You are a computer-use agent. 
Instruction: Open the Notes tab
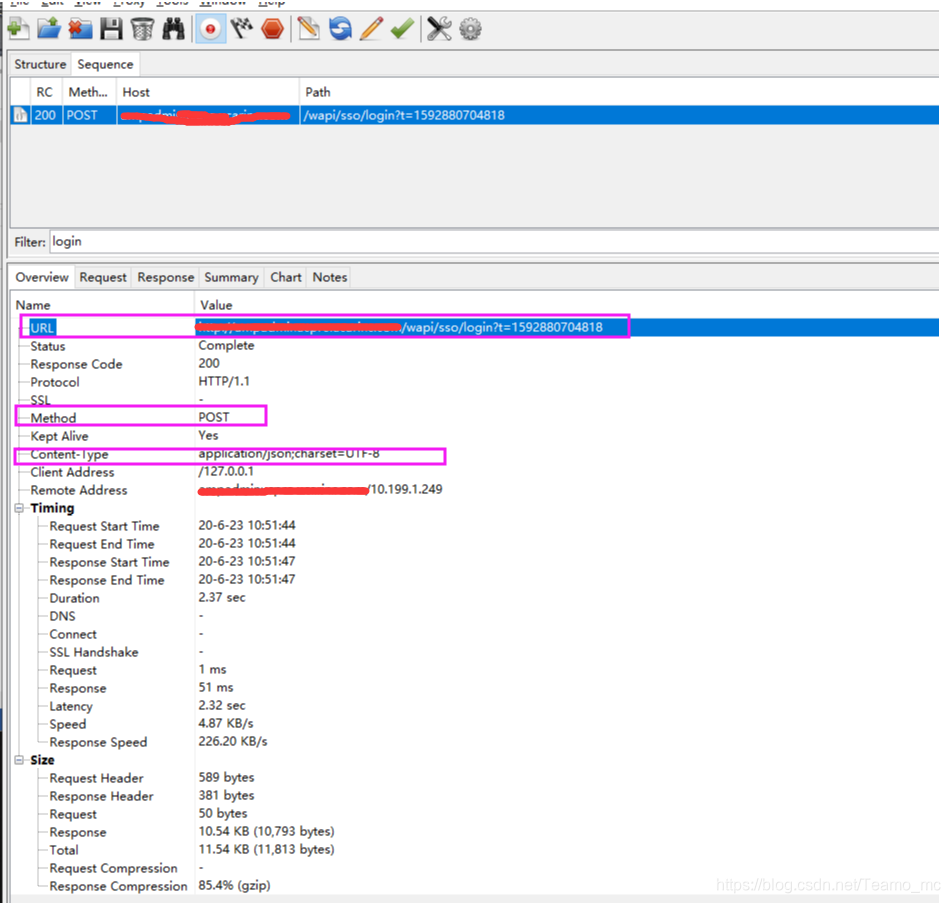pos(330,277)
